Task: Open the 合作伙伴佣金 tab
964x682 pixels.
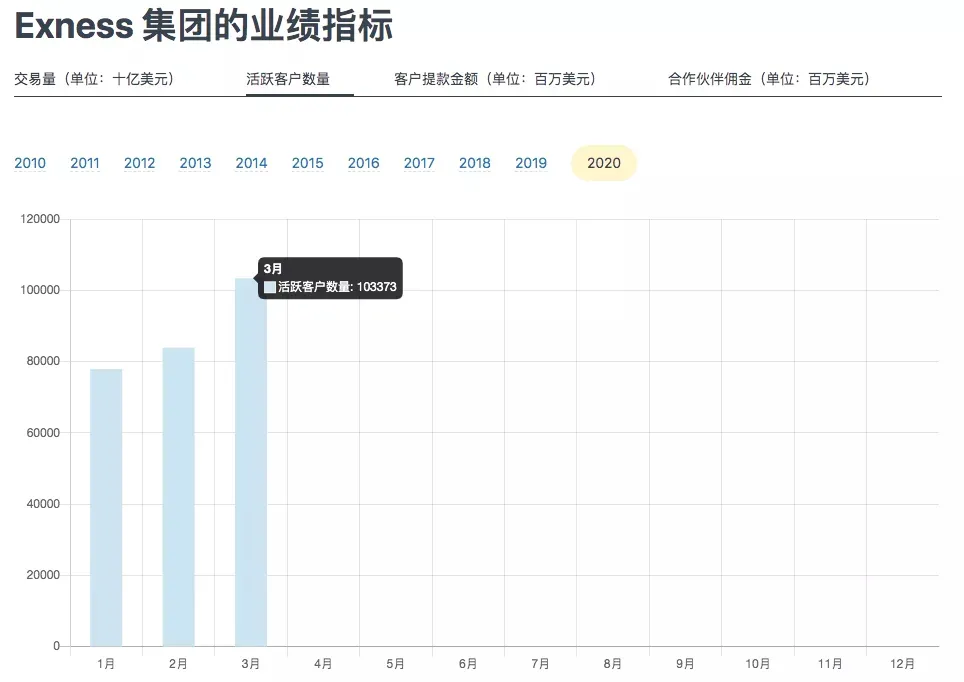Action: (769, 79)
